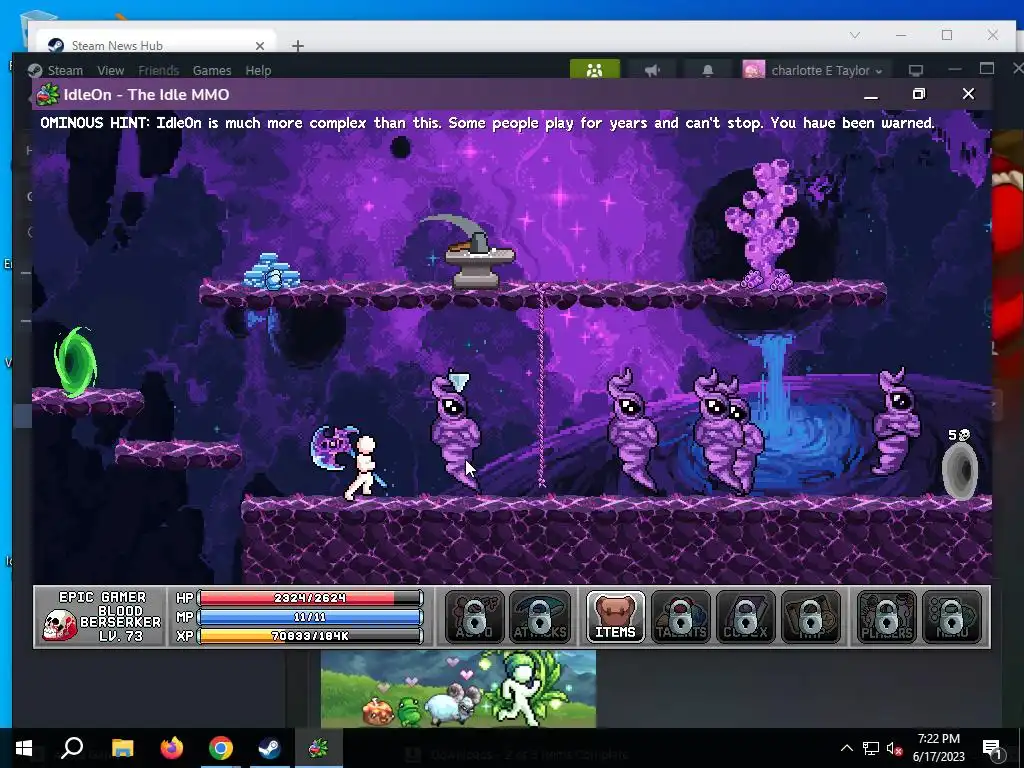Viewport: 1024px width, 768px height.
Task: Open Steam friends green button
Action: click(594, 70)
